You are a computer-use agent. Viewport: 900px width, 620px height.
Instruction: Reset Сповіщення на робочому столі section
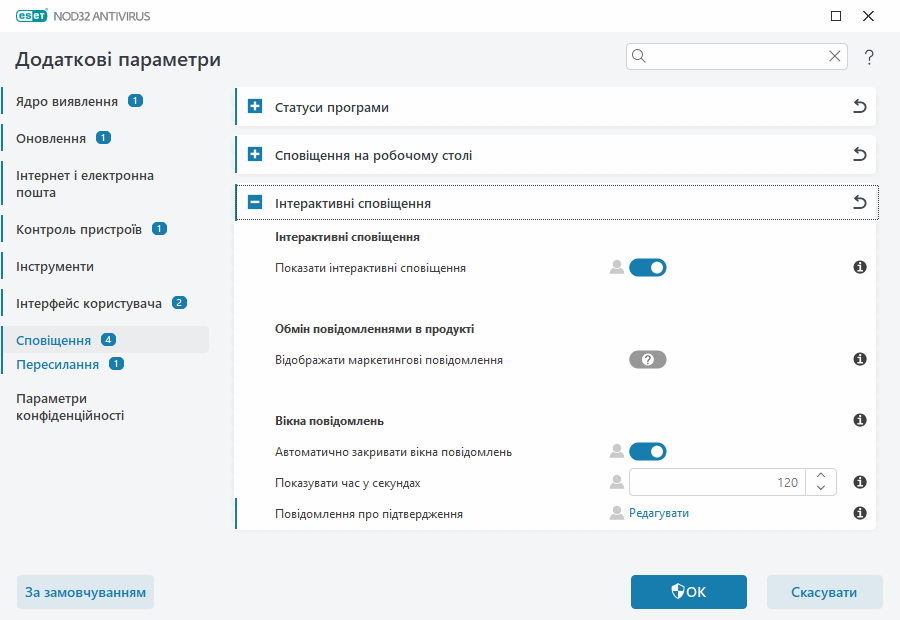pyautogui.click(x=859, y=155)
